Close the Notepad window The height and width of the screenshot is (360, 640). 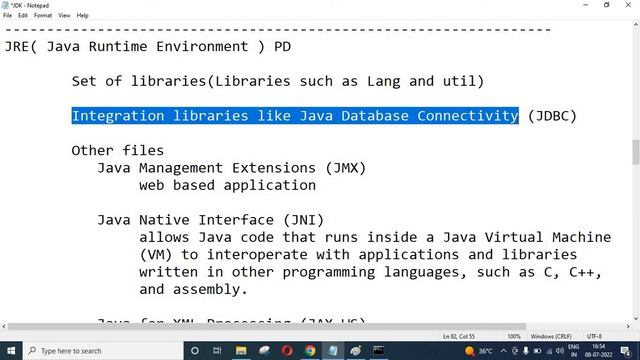pyautogui.click(x=628, y=5)
